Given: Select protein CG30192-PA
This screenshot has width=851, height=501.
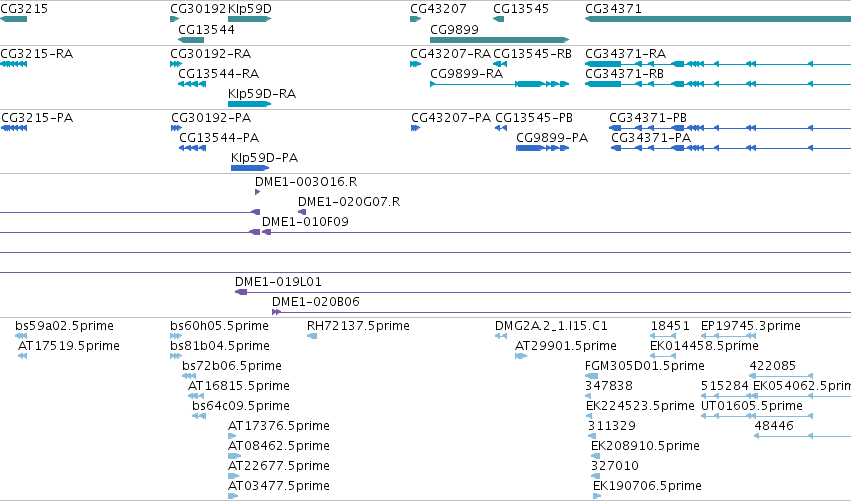Looking at the screenshot, I should pyautogui.click(x=211, y=118).
